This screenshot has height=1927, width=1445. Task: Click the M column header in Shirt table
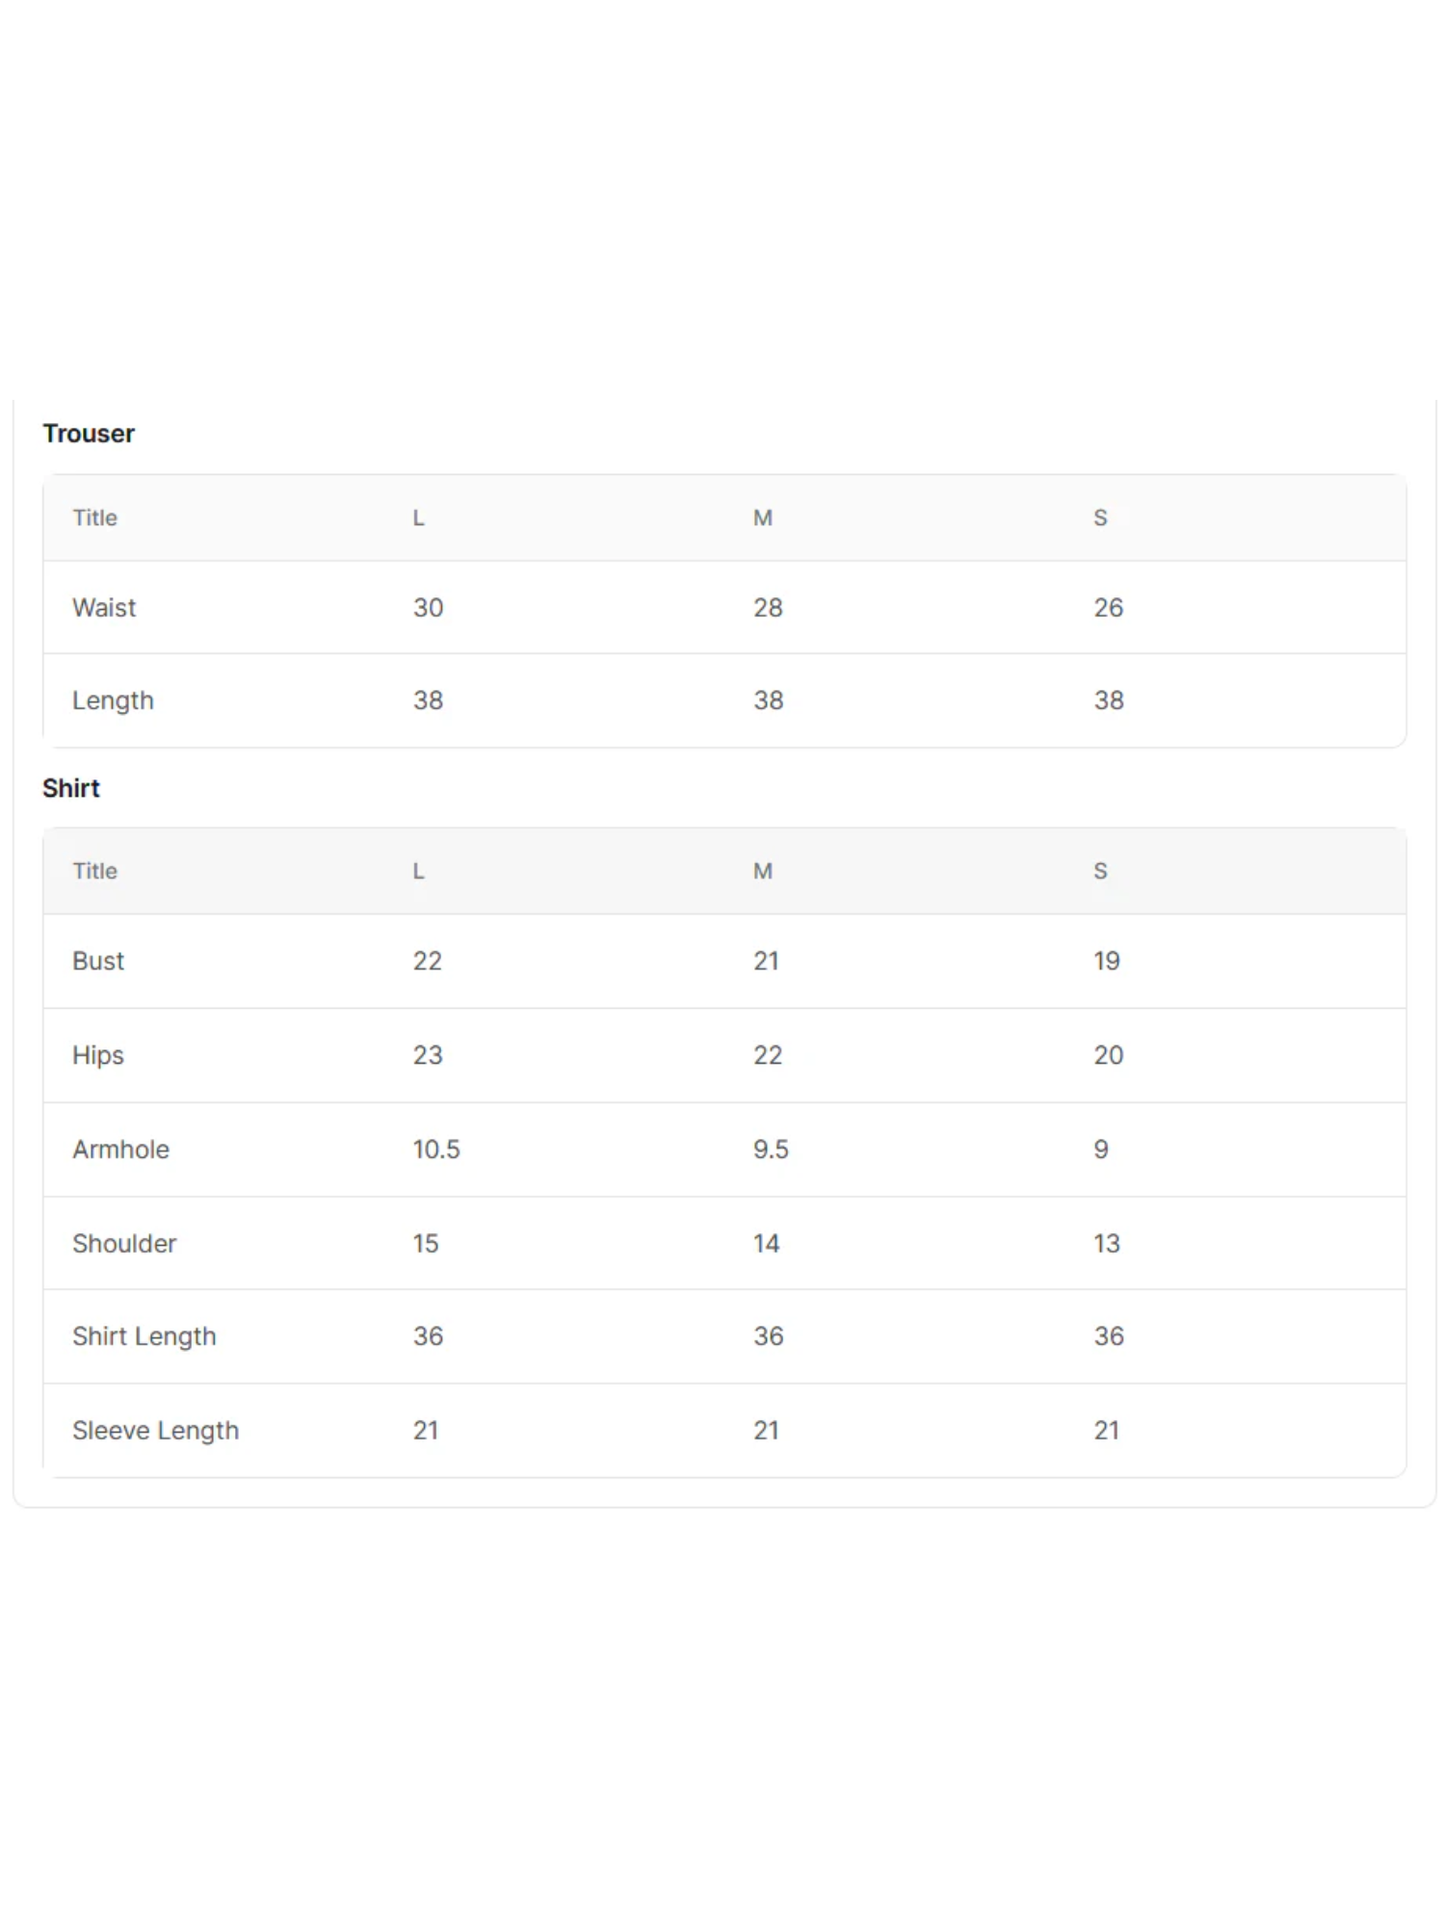[762, 871]
